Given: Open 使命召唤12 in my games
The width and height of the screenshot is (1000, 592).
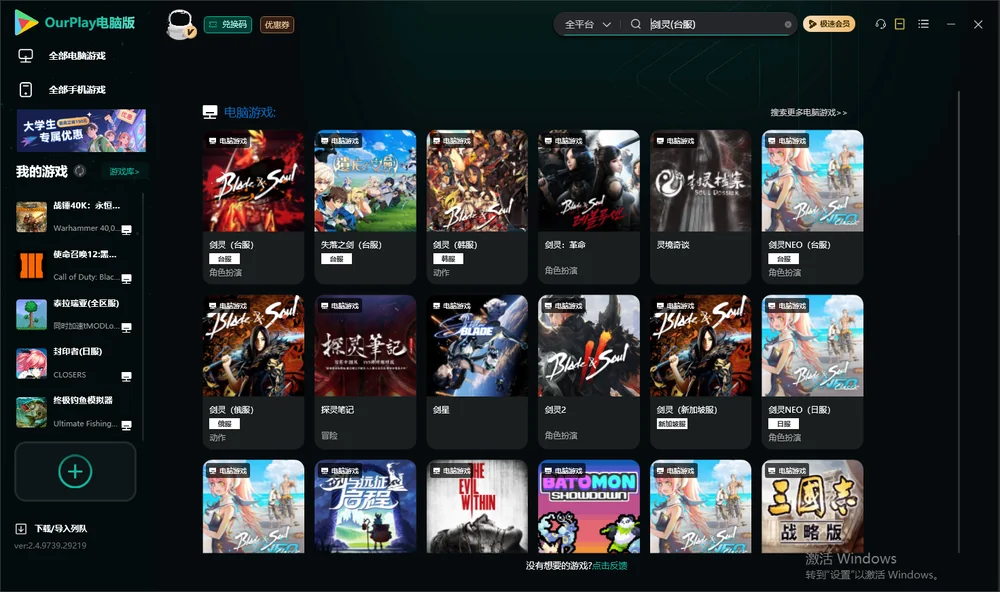Looking at the screenshot, I should pyautogui.click(x=74, y=265).
